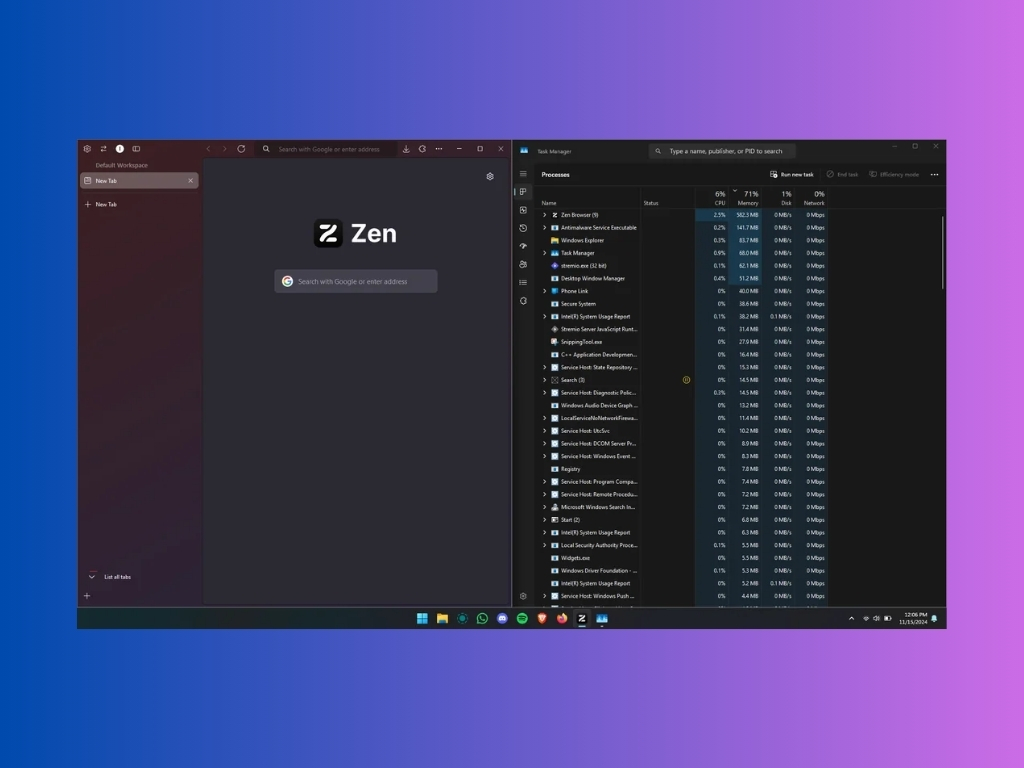
Task: Show hidden icons chevron in system tray
Action: click(851, 618)
